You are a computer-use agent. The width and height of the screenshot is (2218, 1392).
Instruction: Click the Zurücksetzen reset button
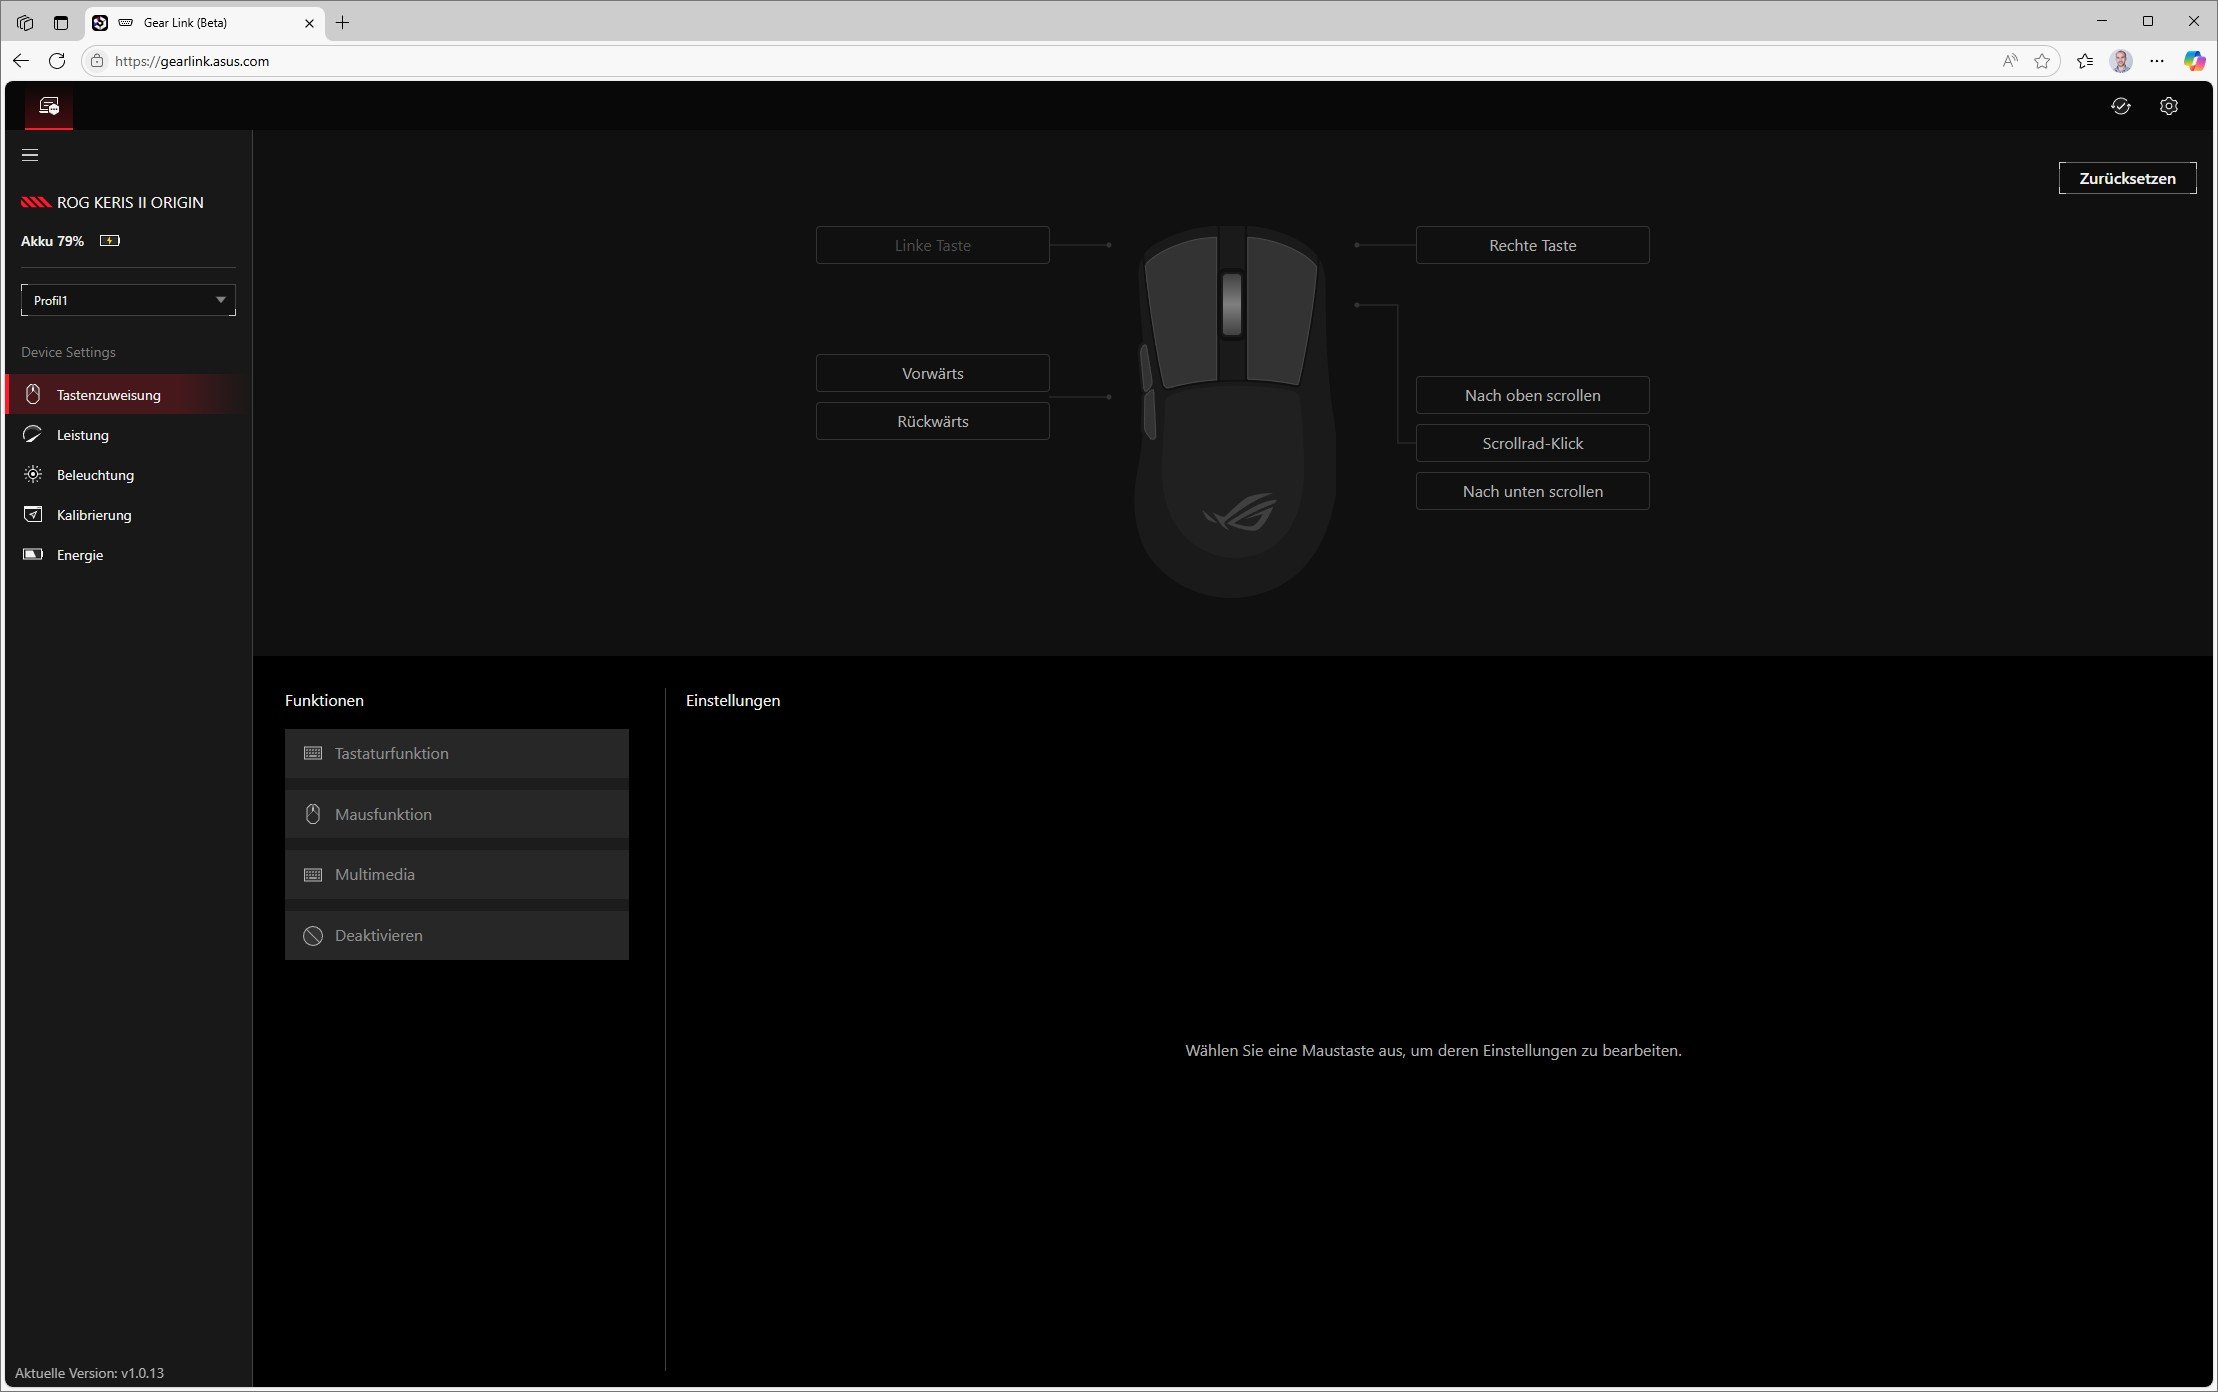tap(2127, 178)
